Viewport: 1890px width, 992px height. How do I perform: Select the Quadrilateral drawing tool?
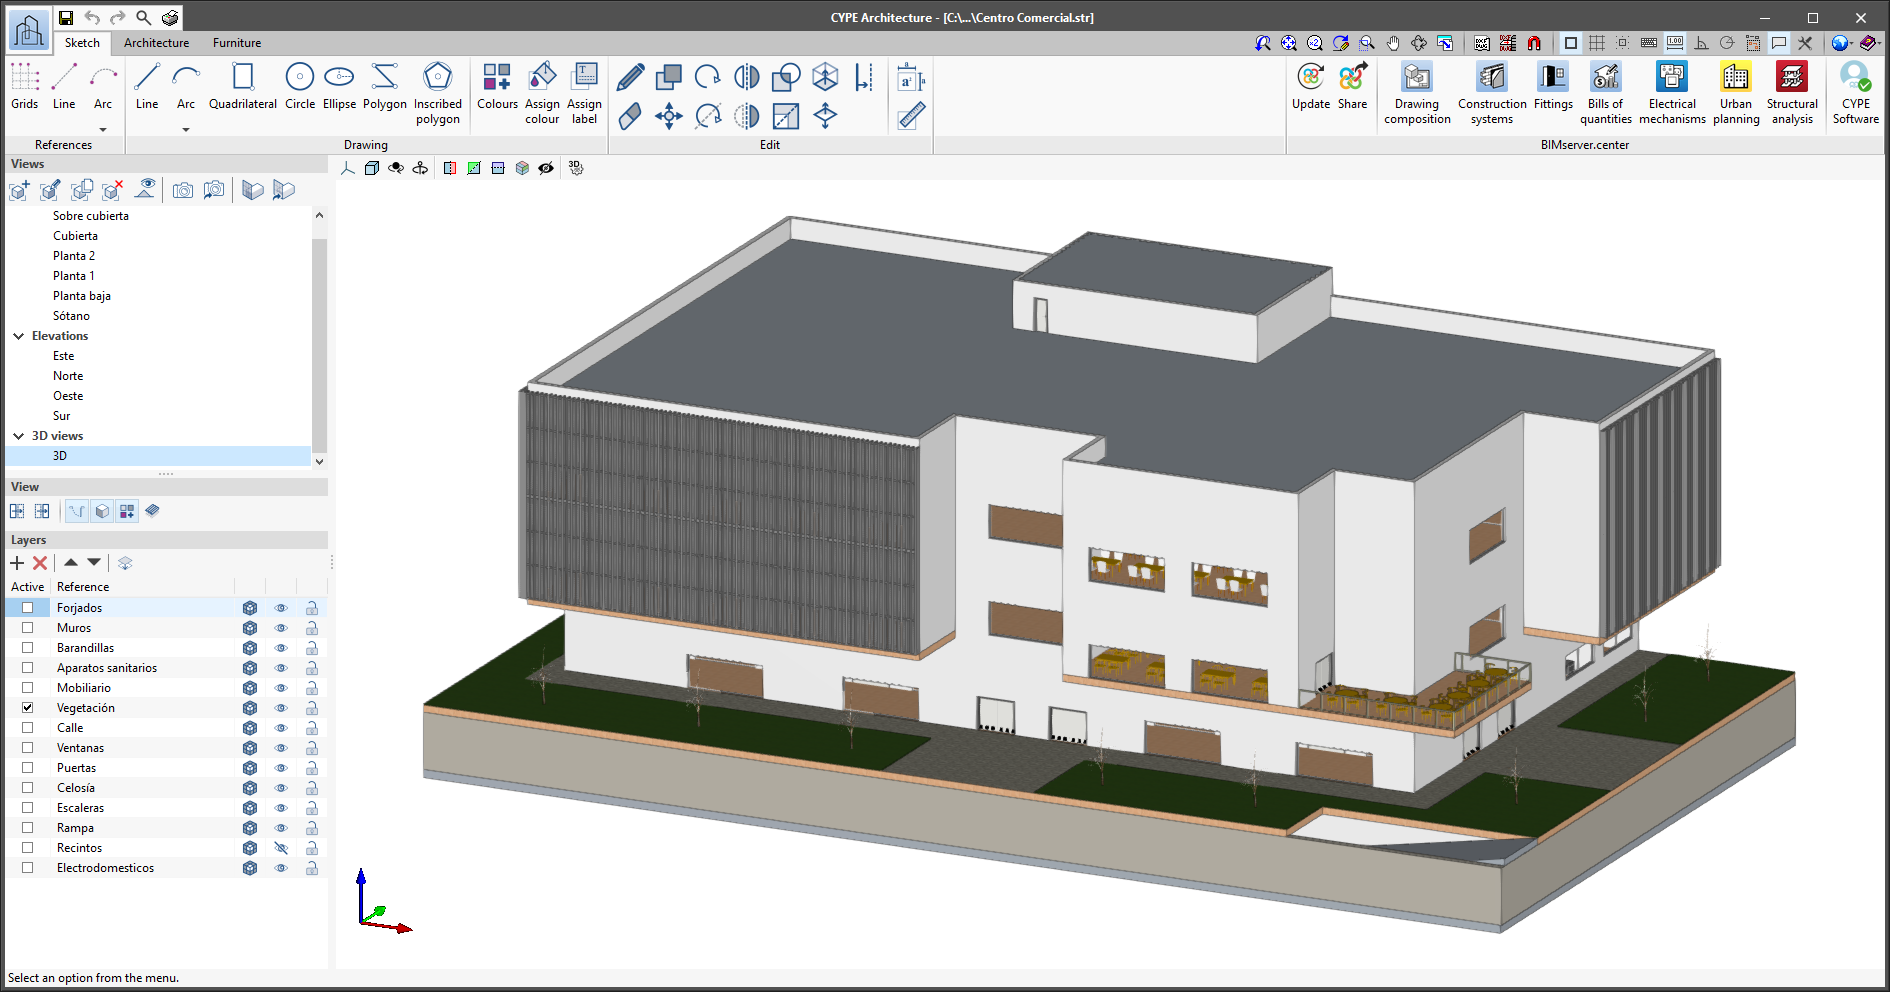tap(243, 86)
